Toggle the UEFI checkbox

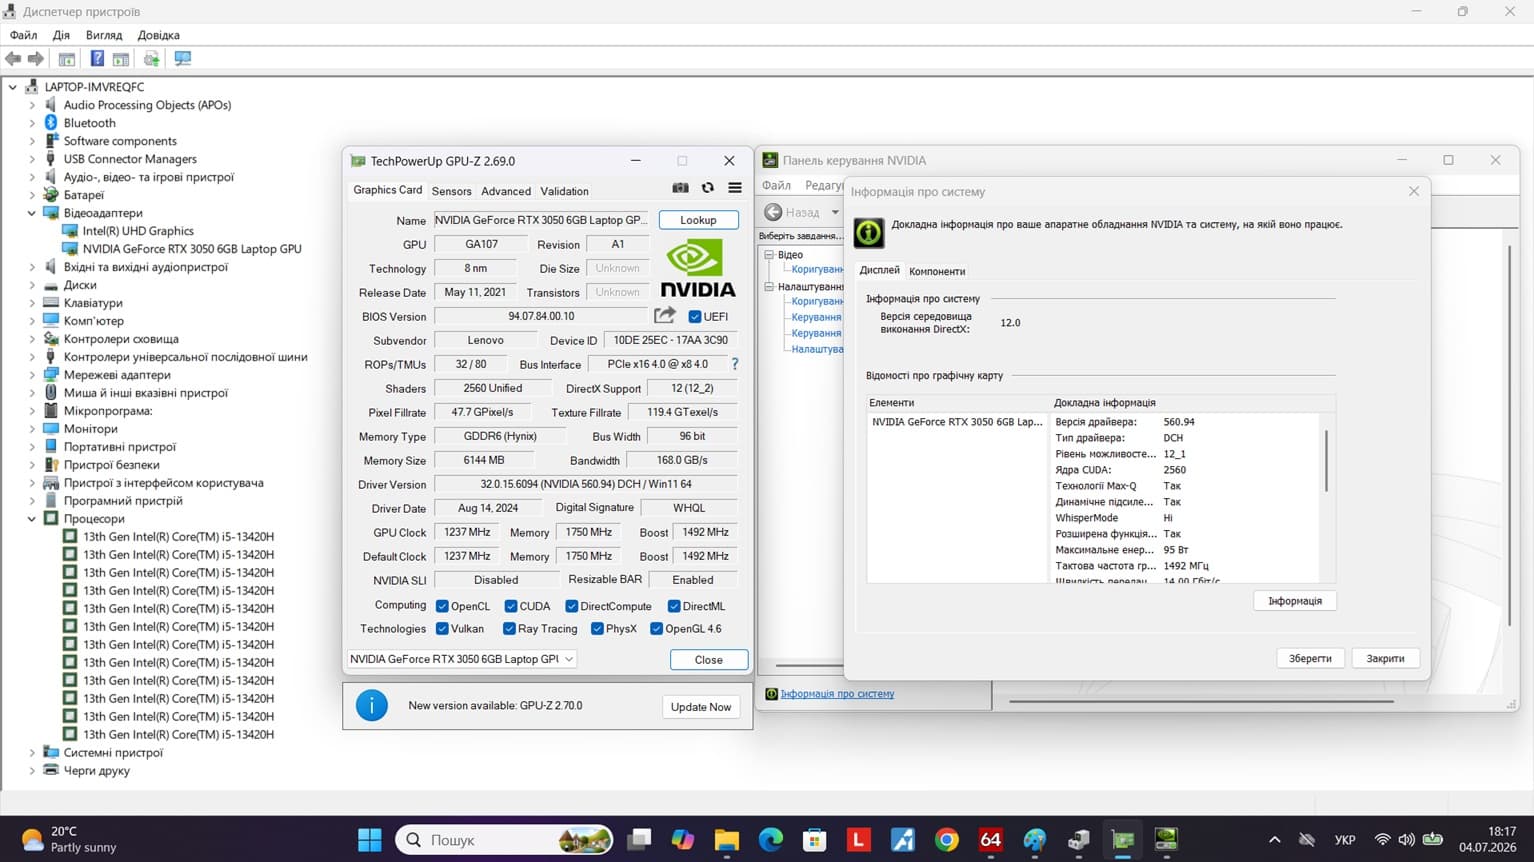695,317
